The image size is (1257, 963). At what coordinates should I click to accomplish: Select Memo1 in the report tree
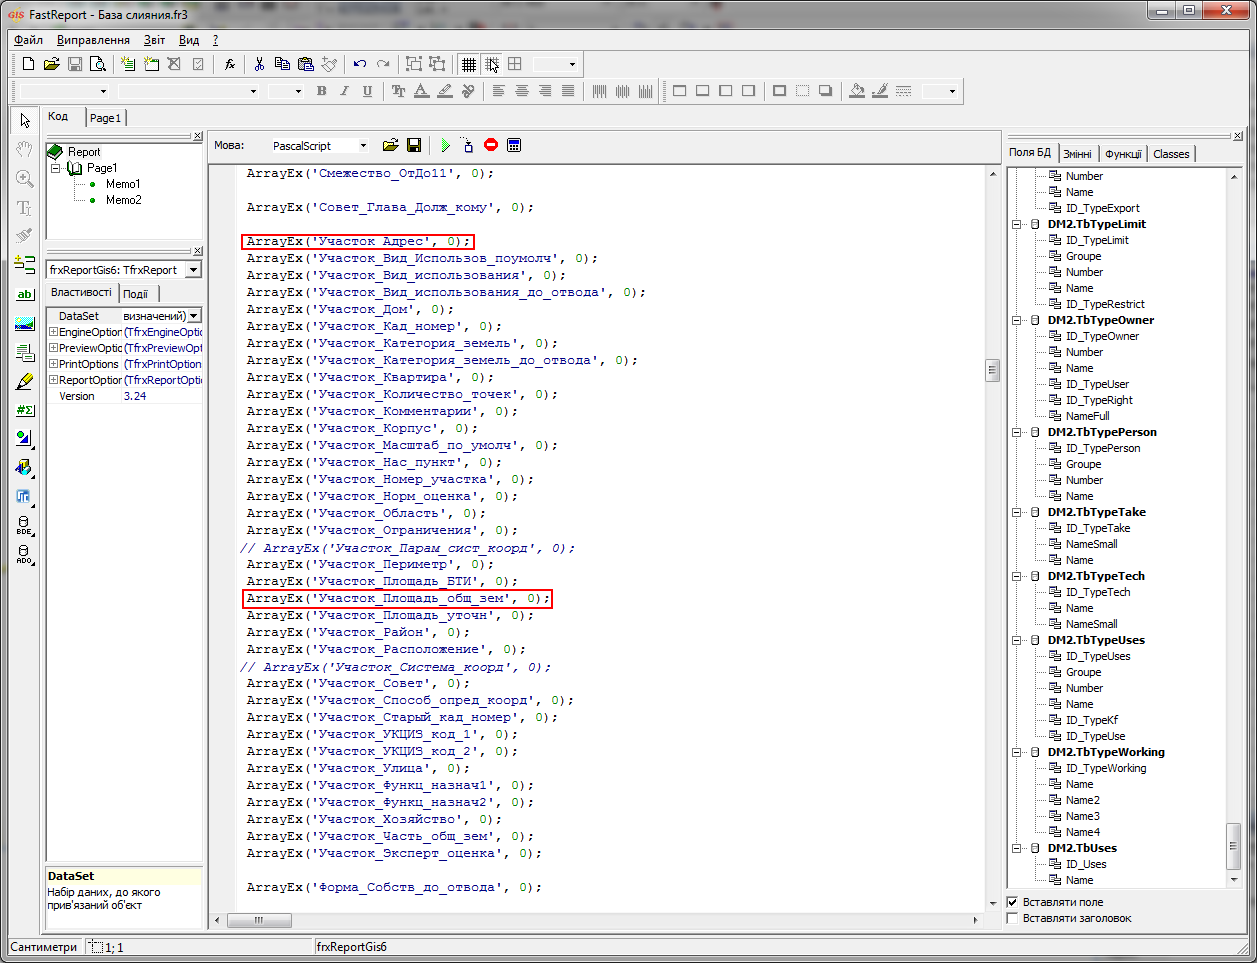point(123,184)
